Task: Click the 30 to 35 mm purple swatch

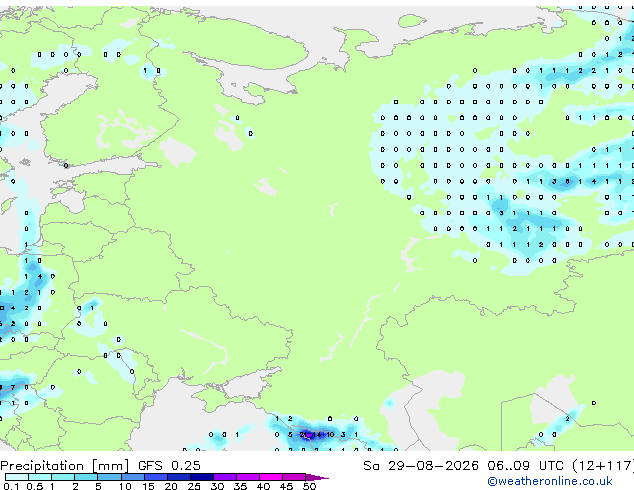Action: [225, 477]
